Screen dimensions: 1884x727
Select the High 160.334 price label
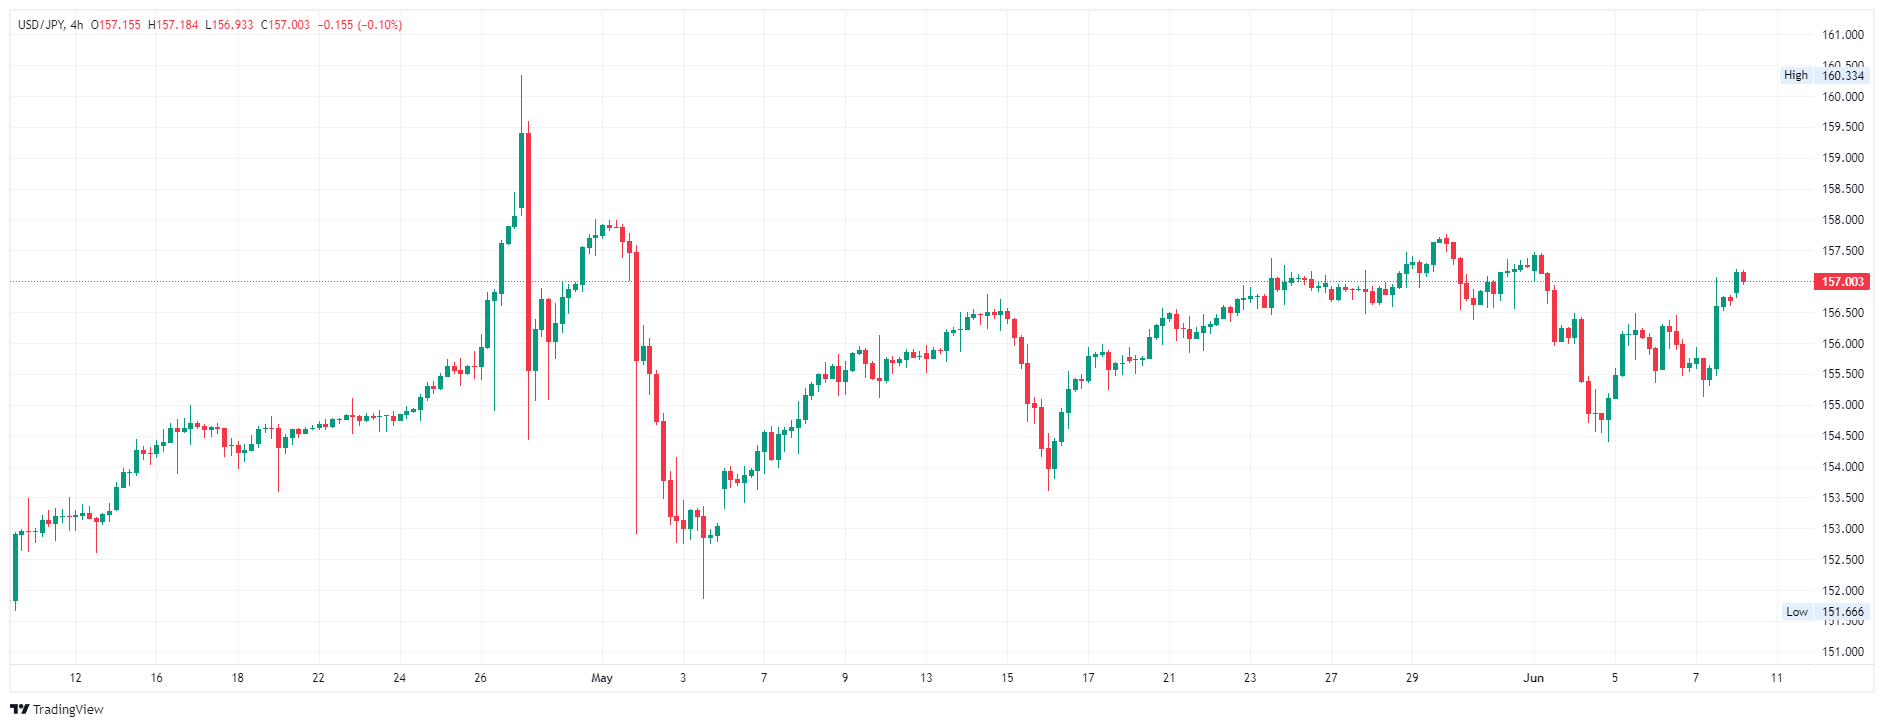pos(1825,75)
